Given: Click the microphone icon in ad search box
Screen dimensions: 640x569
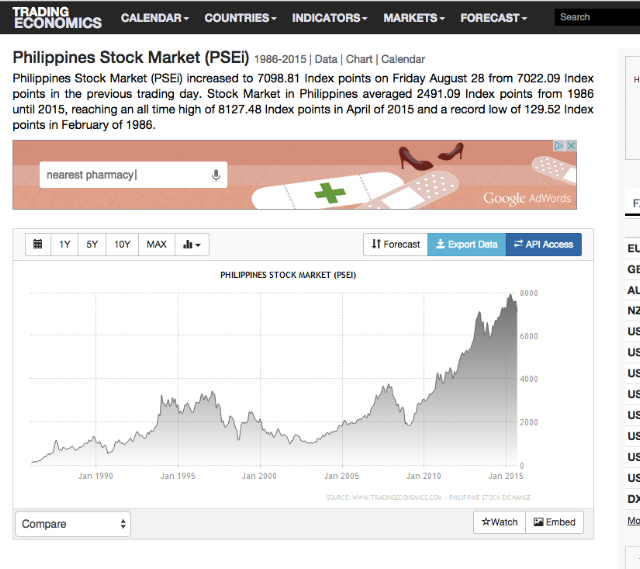Looking at the screenshot, I should pos(216,175).
